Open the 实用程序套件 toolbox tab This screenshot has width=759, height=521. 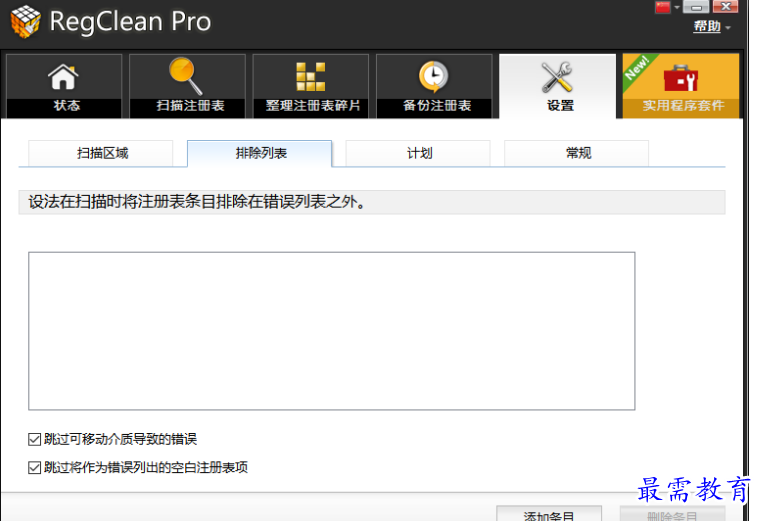(681, 86)
